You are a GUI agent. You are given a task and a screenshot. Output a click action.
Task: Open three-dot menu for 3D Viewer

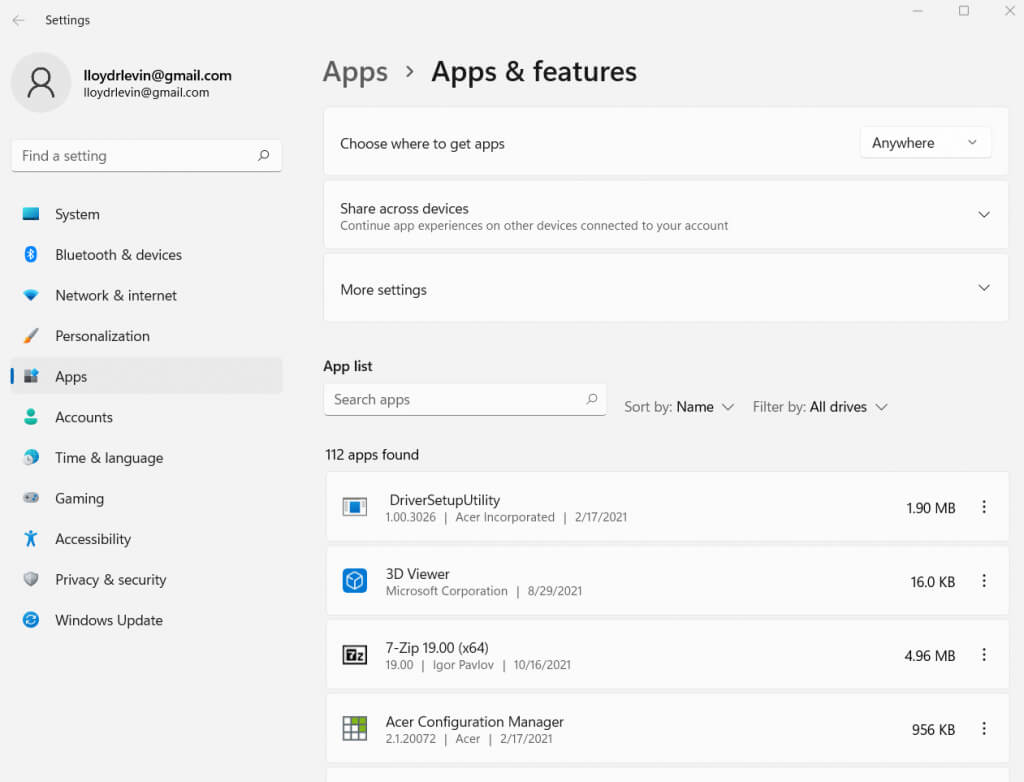[x=983, y=581]
